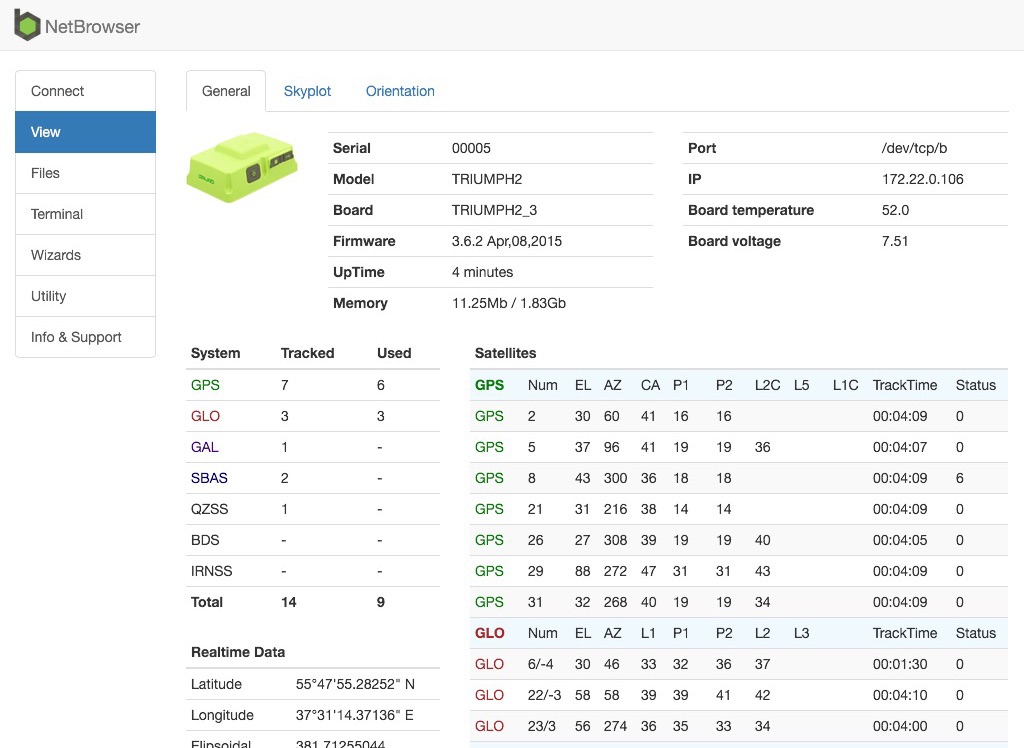Screen dimensions: 1024x748
Task: Open the Utility section
Action: [x=86, y=296]
